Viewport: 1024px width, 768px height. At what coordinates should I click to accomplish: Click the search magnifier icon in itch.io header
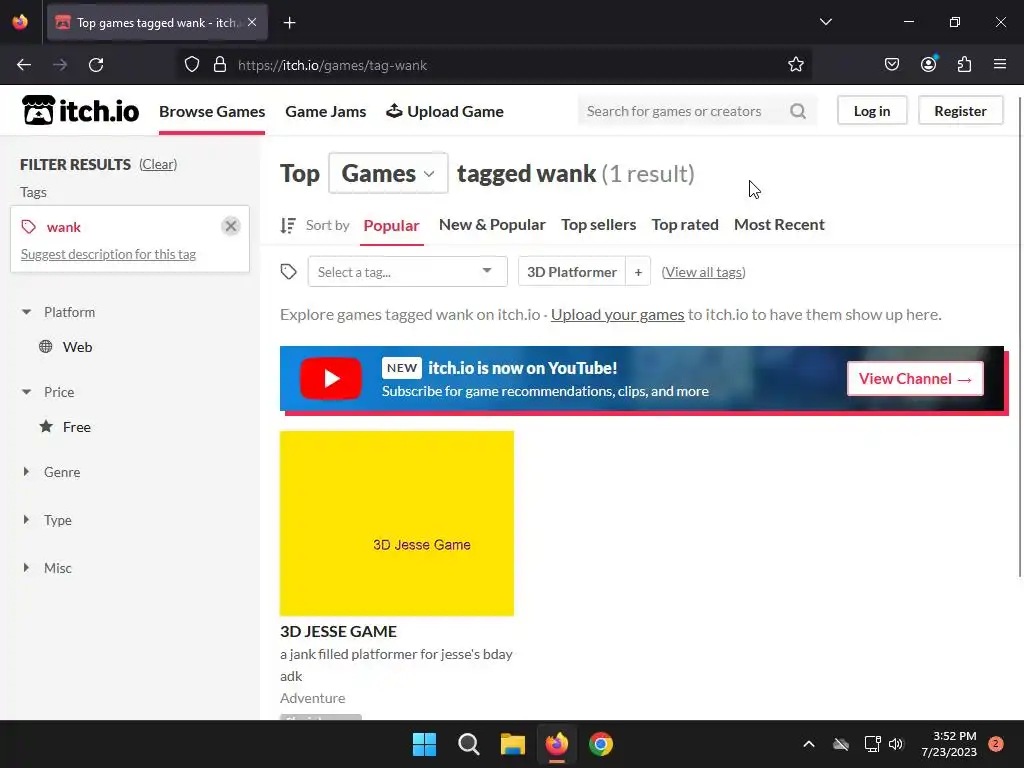tap(798, 111)
